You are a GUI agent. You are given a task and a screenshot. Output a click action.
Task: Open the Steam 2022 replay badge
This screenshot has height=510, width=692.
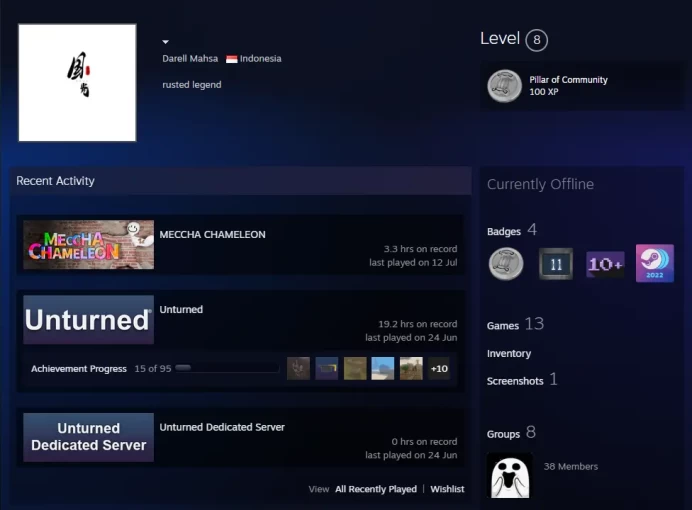[x=654, y=263]
